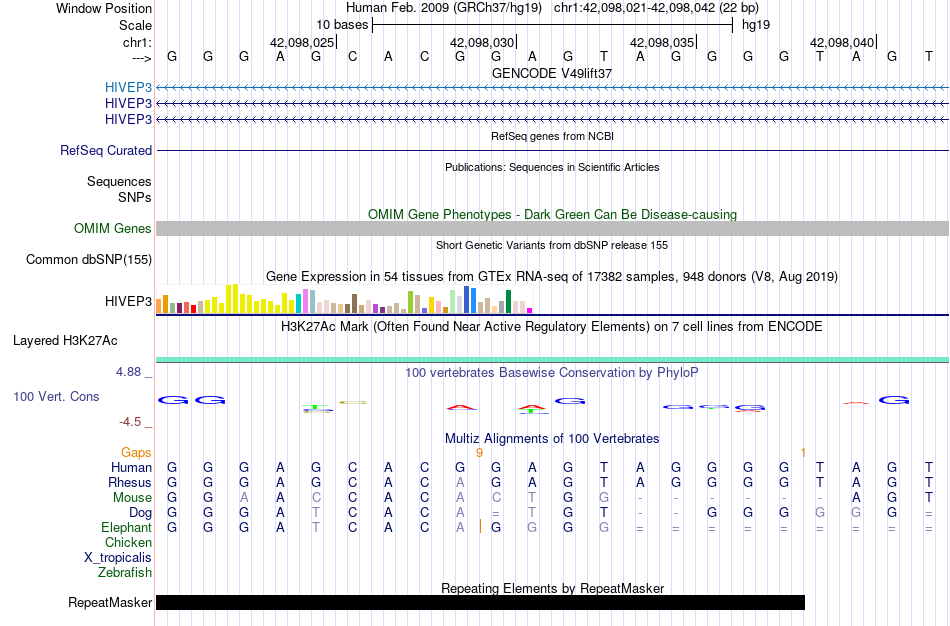950x626 pixels.
Task: Click the Zebrafish alignment row label
Action: 125,573
